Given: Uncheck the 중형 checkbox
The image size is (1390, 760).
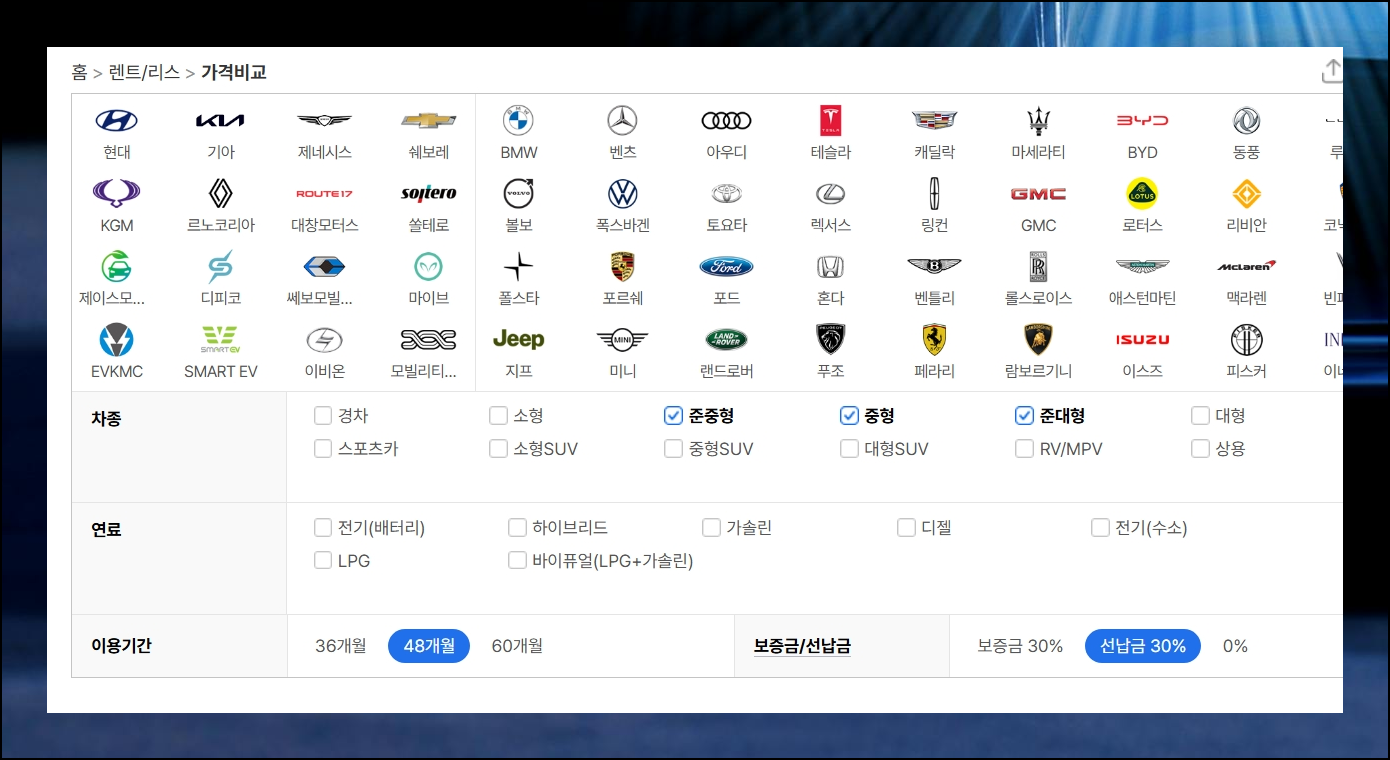Looking at the screenshot, I should pyautogui.click(x=849, y=416).
